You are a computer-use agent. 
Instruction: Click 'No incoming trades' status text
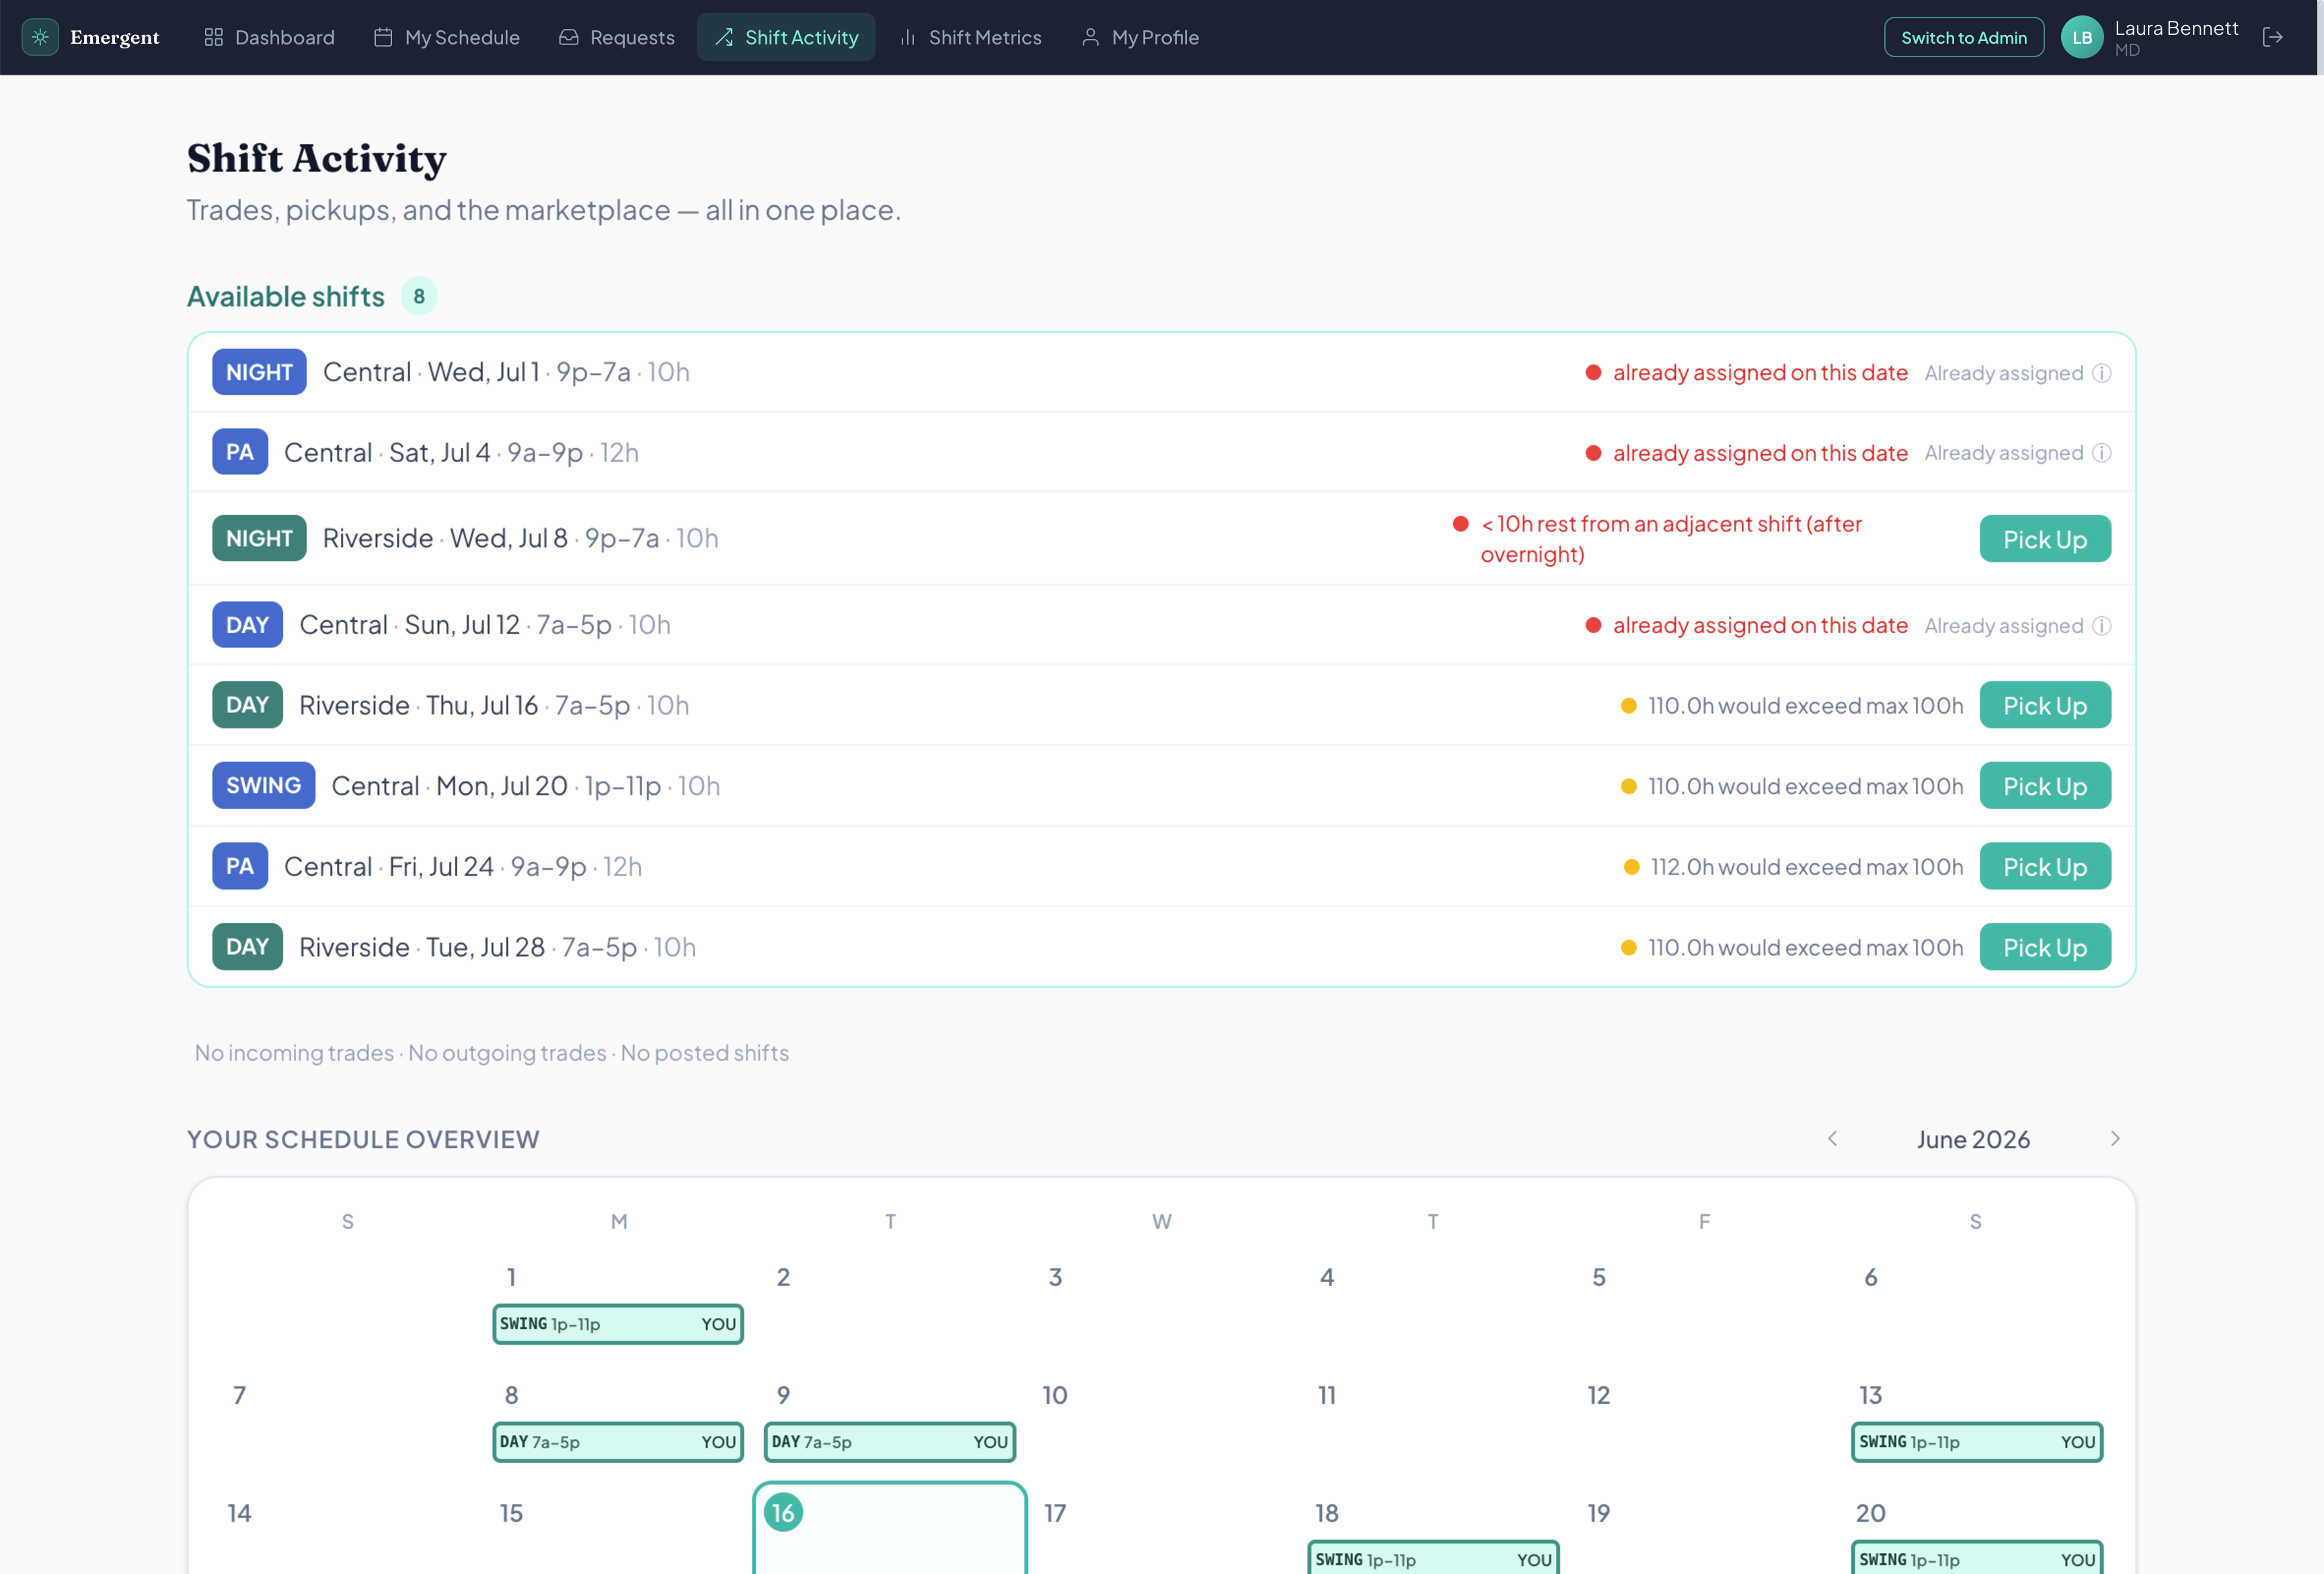tap(294, 1053)
